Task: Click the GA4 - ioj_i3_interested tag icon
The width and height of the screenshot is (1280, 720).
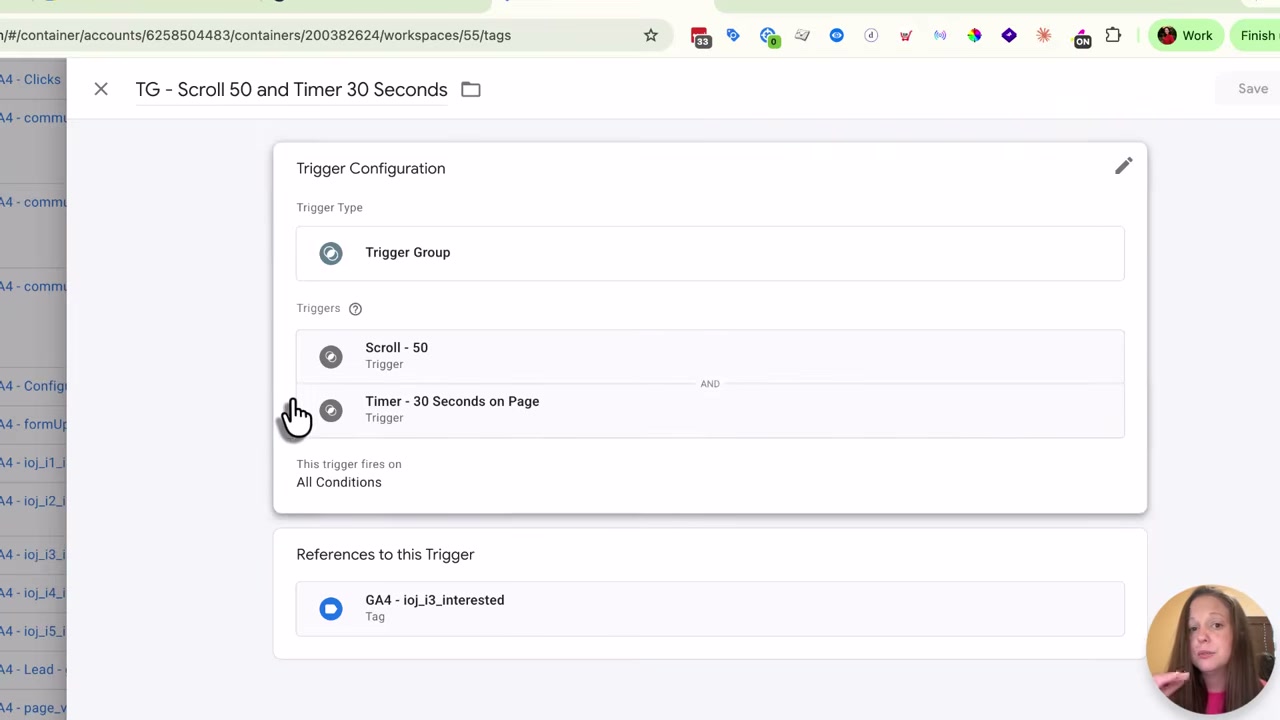Action: pyautogui.click(x=331, y=609)
